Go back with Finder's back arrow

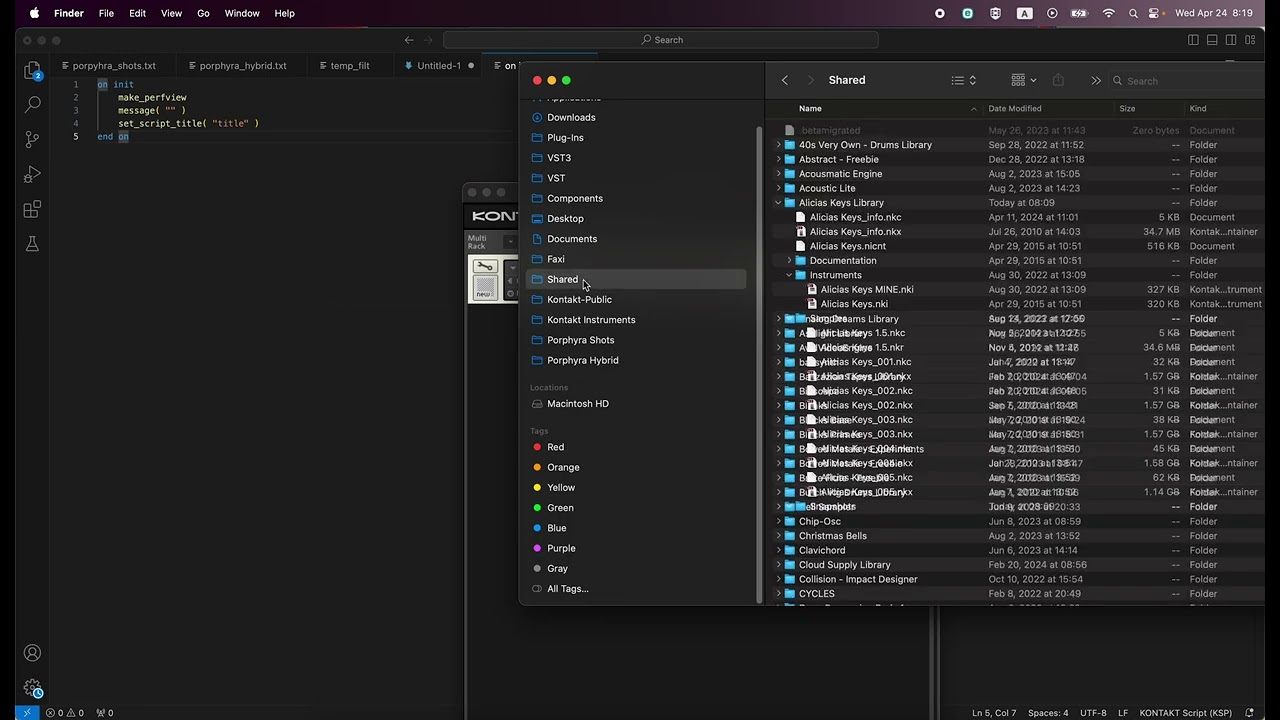coord(785,80)
